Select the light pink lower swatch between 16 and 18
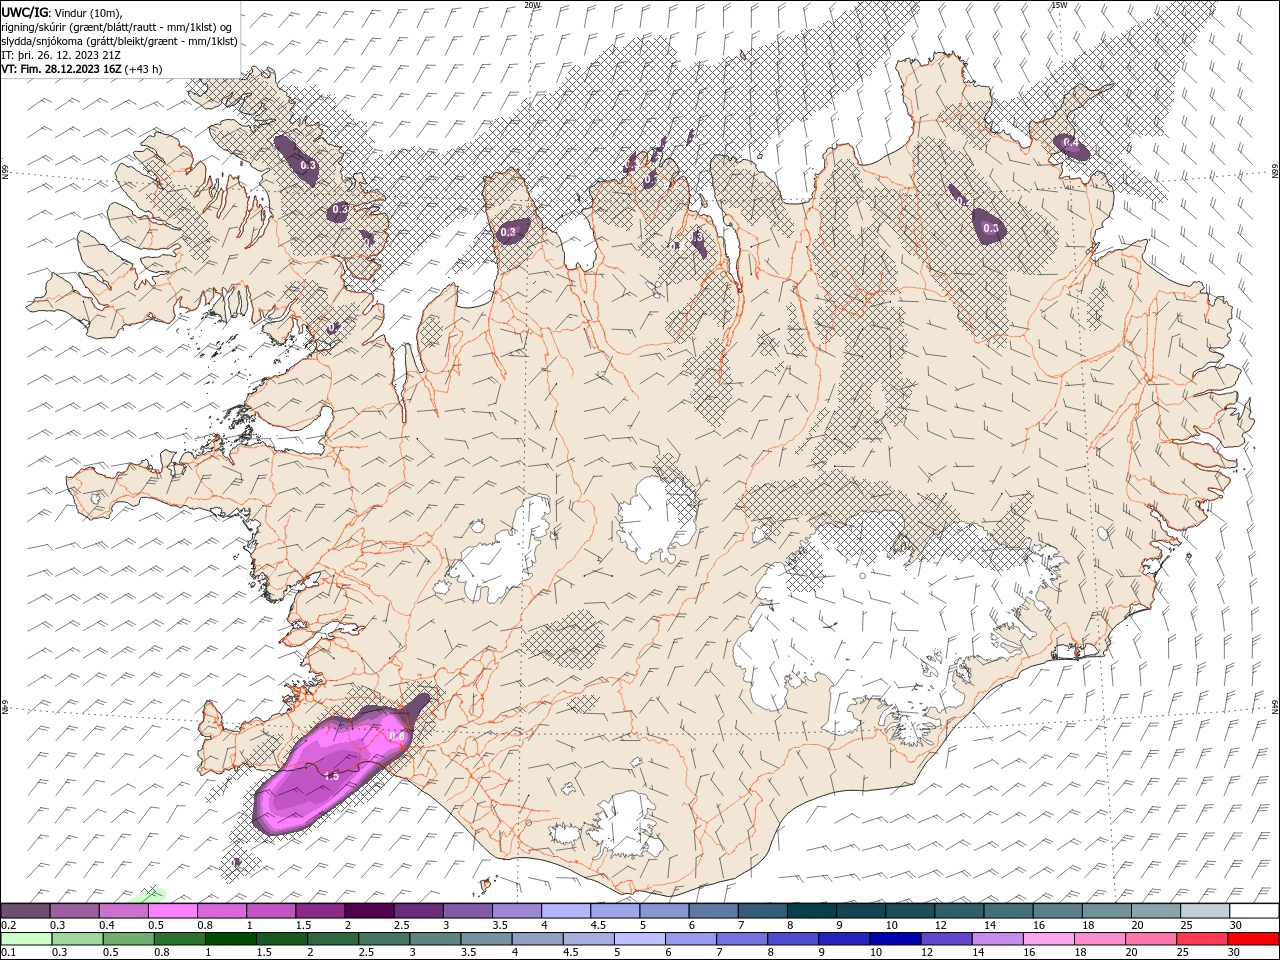Image resolution: width=1280 pixels, height=960 pixels. pyautogui.click(x=1048, y=939)
